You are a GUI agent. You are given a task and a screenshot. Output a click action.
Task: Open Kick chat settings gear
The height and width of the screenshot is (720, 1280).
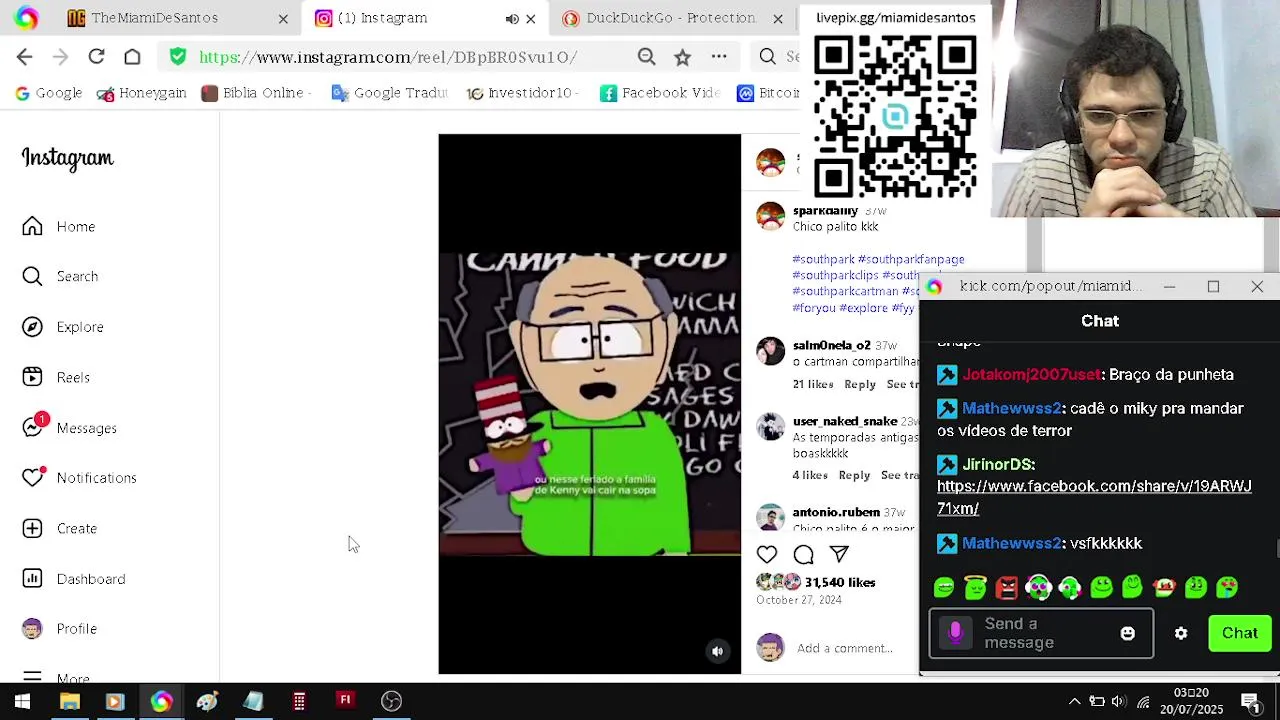click(1181, 634)
